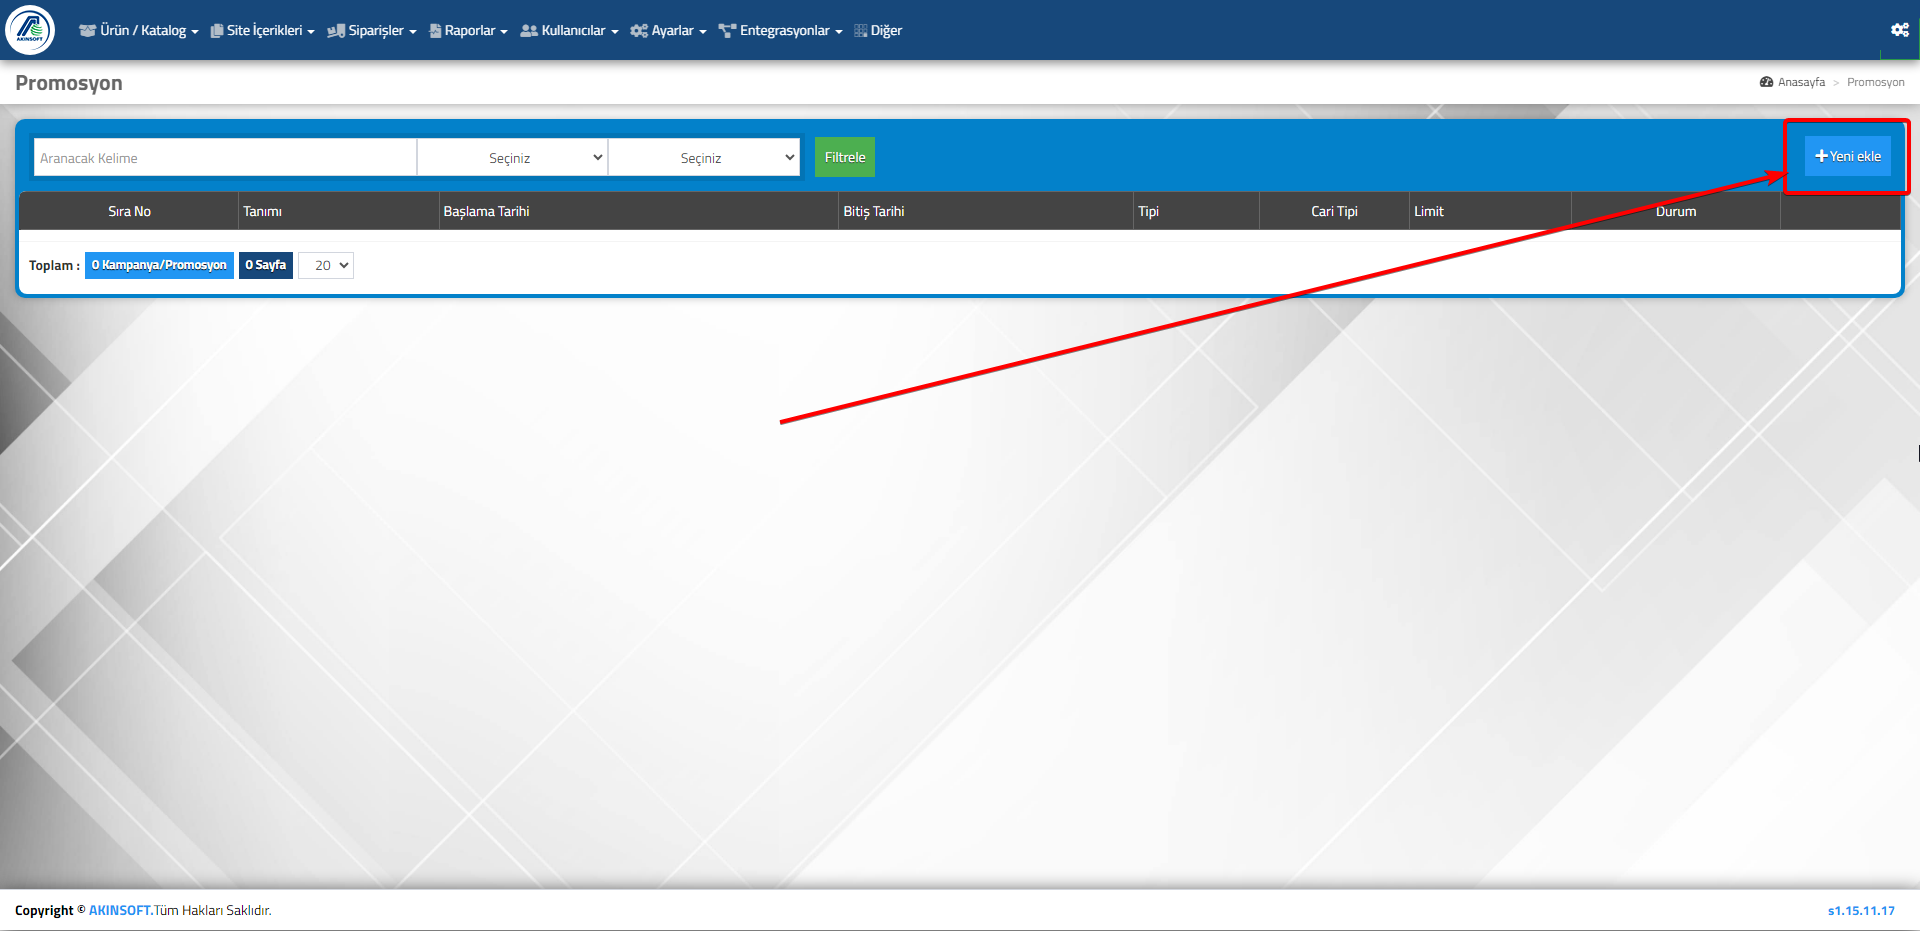Open the settings gears icon at top right
1920x931 pixels.
(1900, 30)
